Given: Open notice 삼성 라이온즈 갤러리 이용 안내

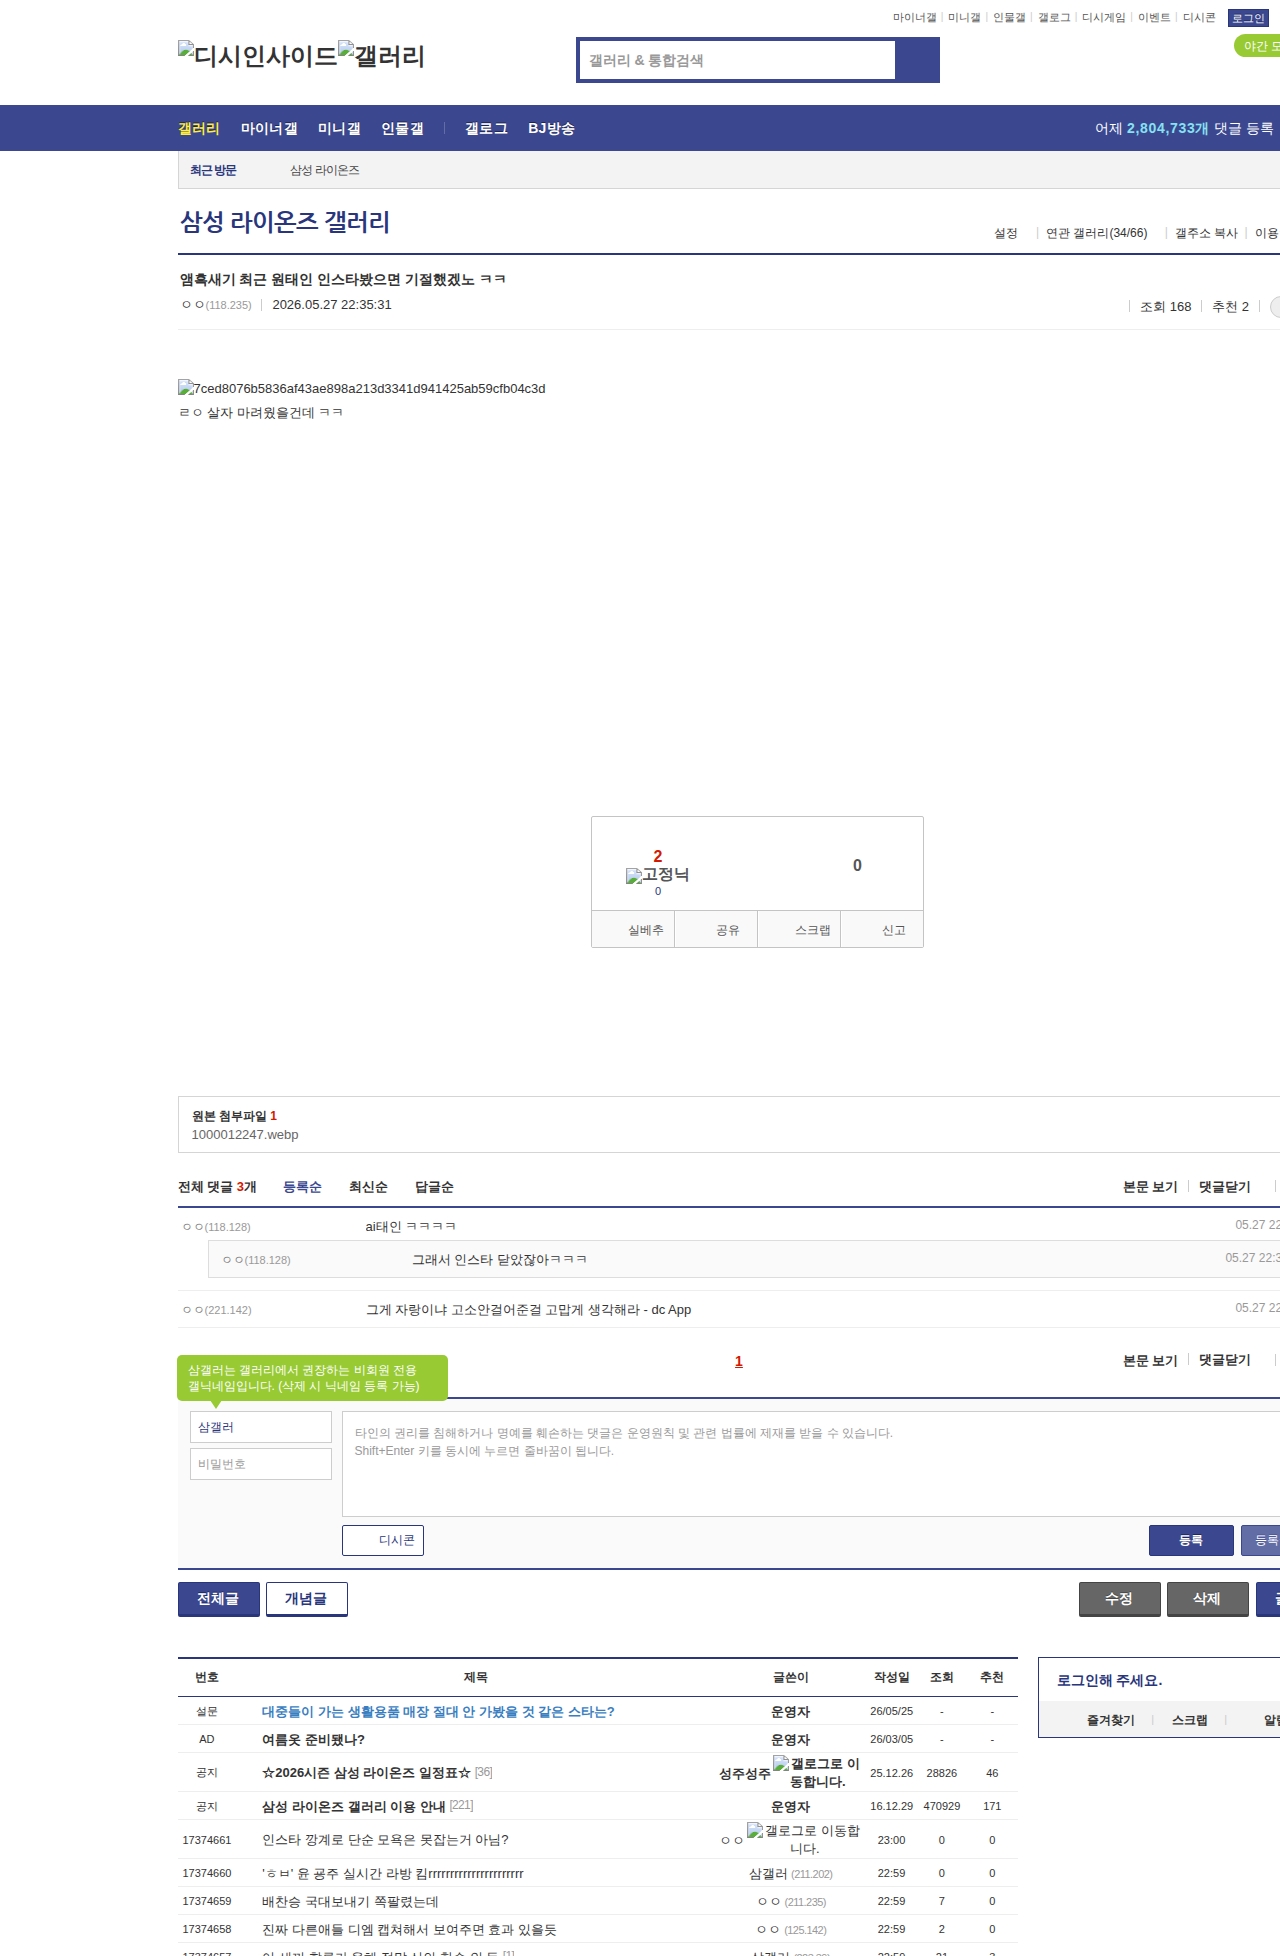Looking at the screenshot, I should click(353, 1807).
